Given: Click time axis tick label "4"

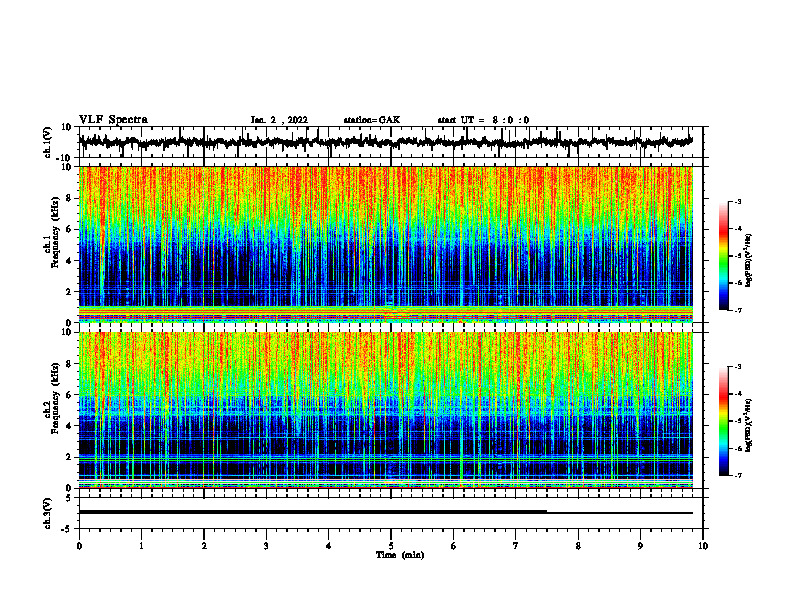Looking at the screenshot, I should (328, 546).
